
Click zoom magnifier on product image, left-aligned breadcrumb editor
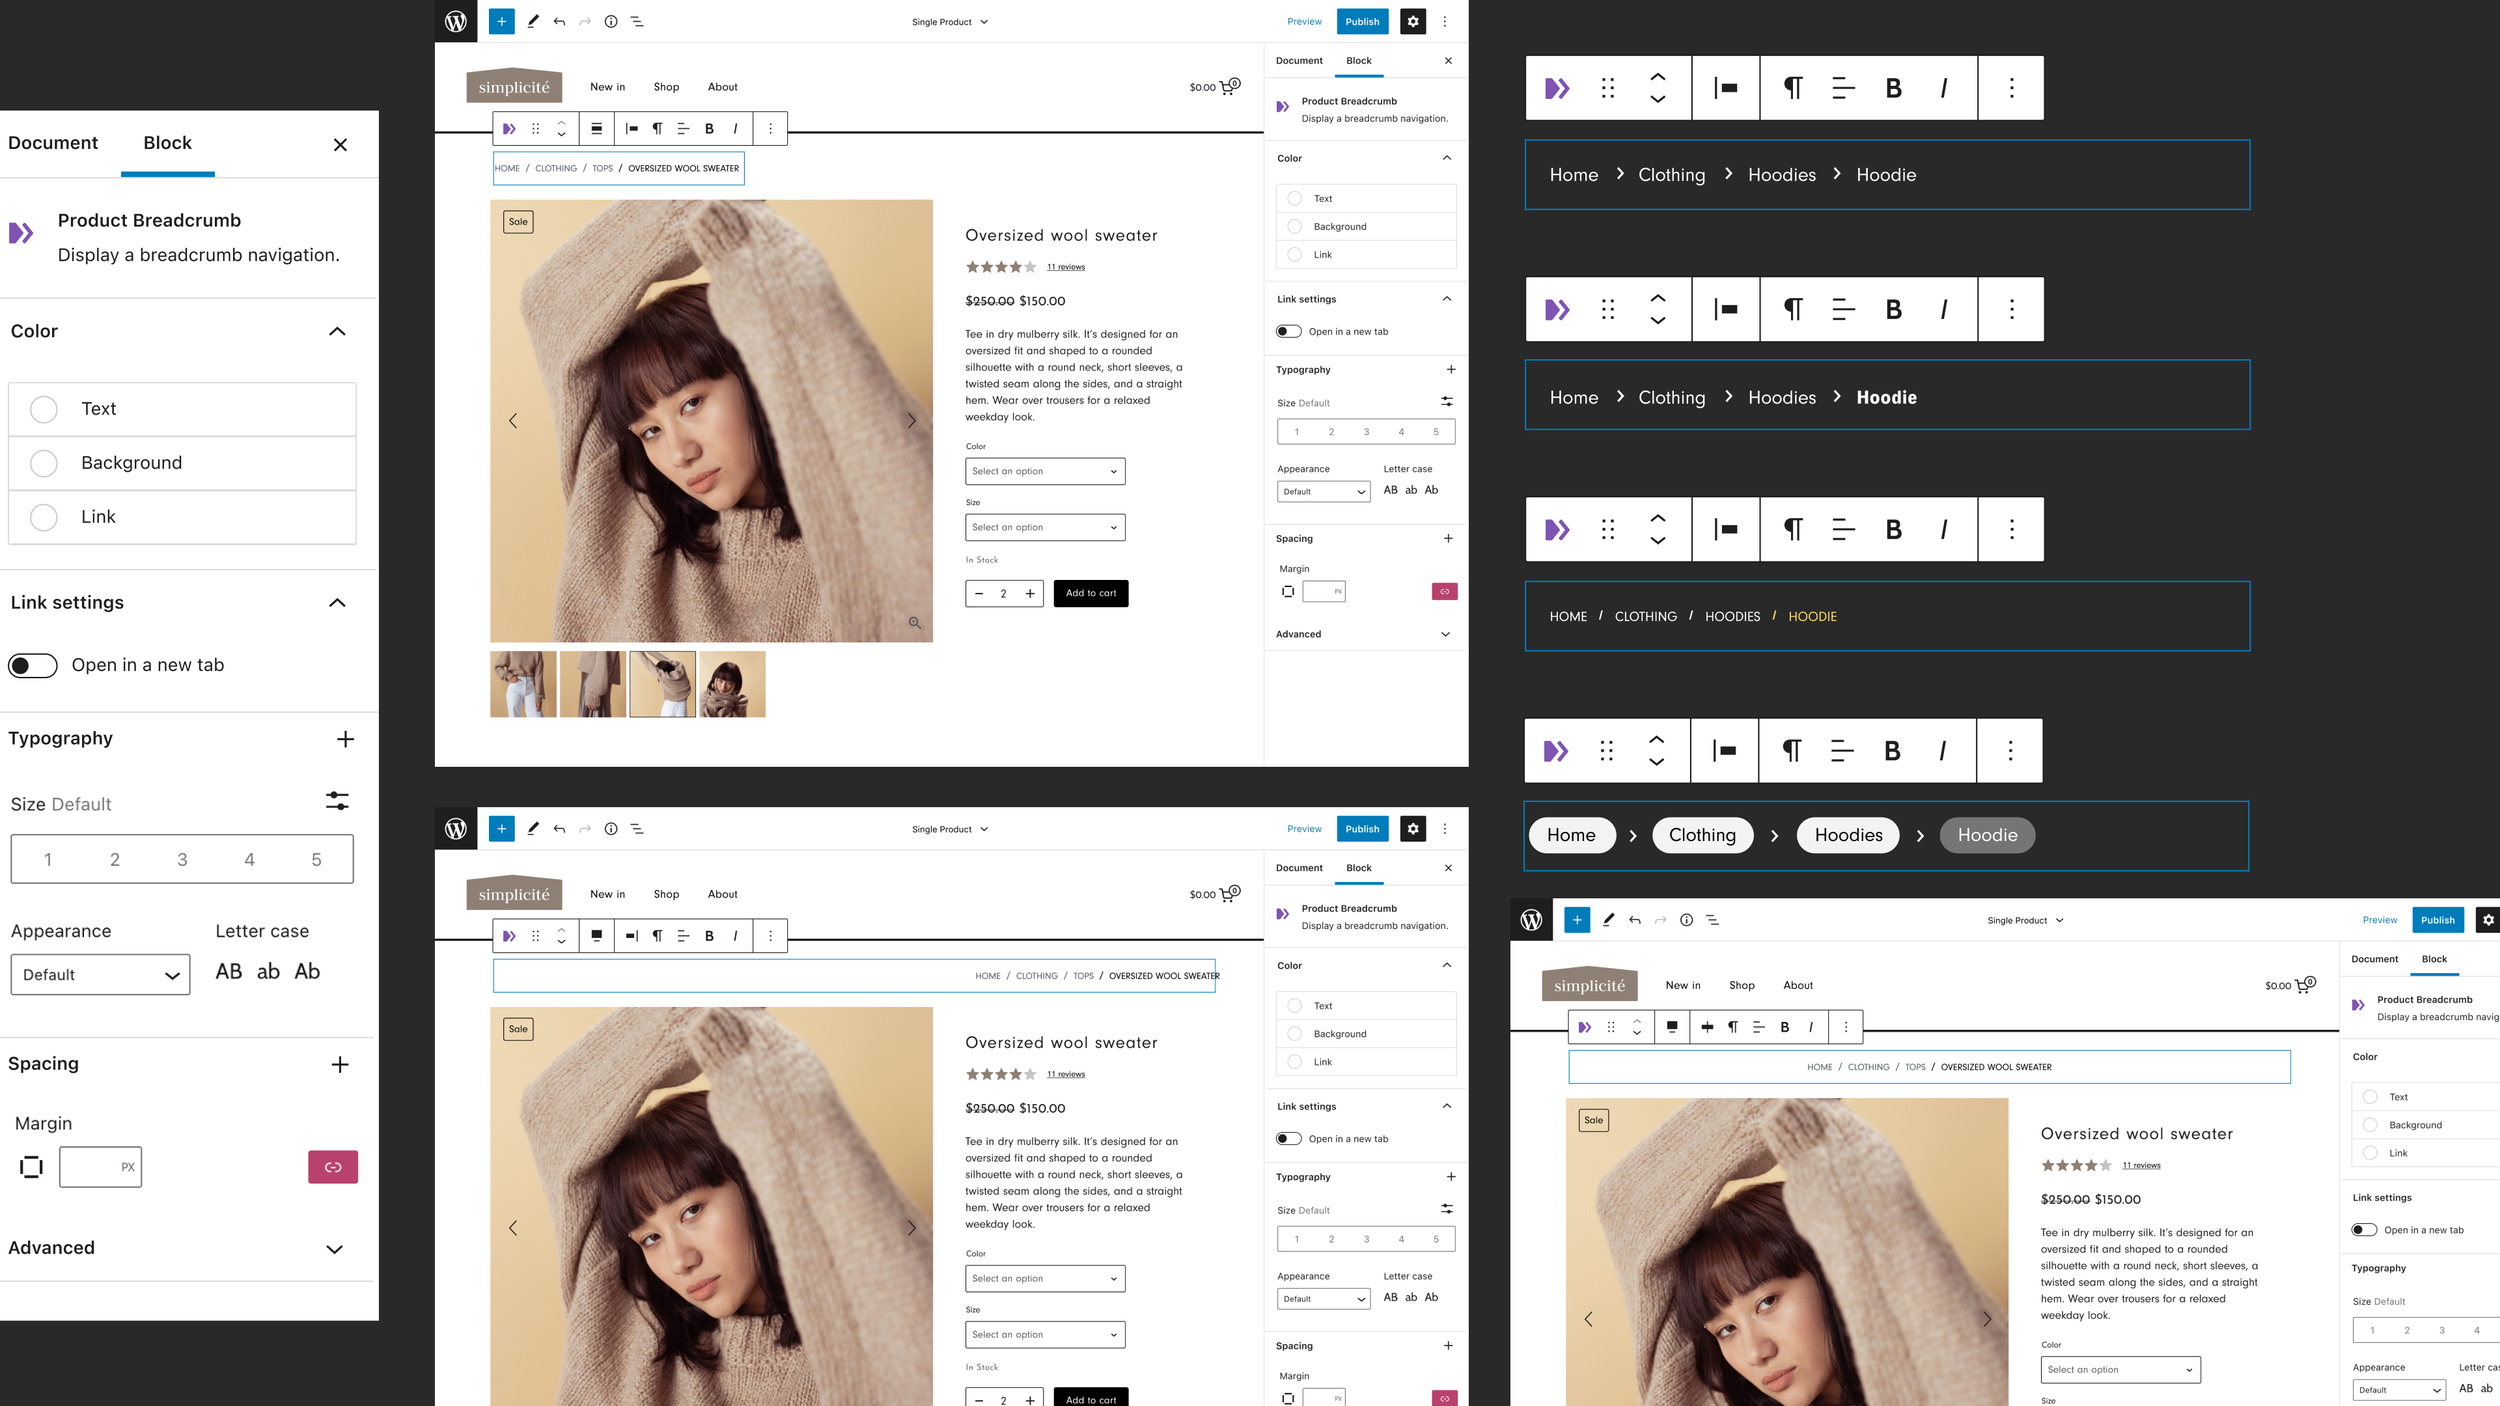pos(915,623)
